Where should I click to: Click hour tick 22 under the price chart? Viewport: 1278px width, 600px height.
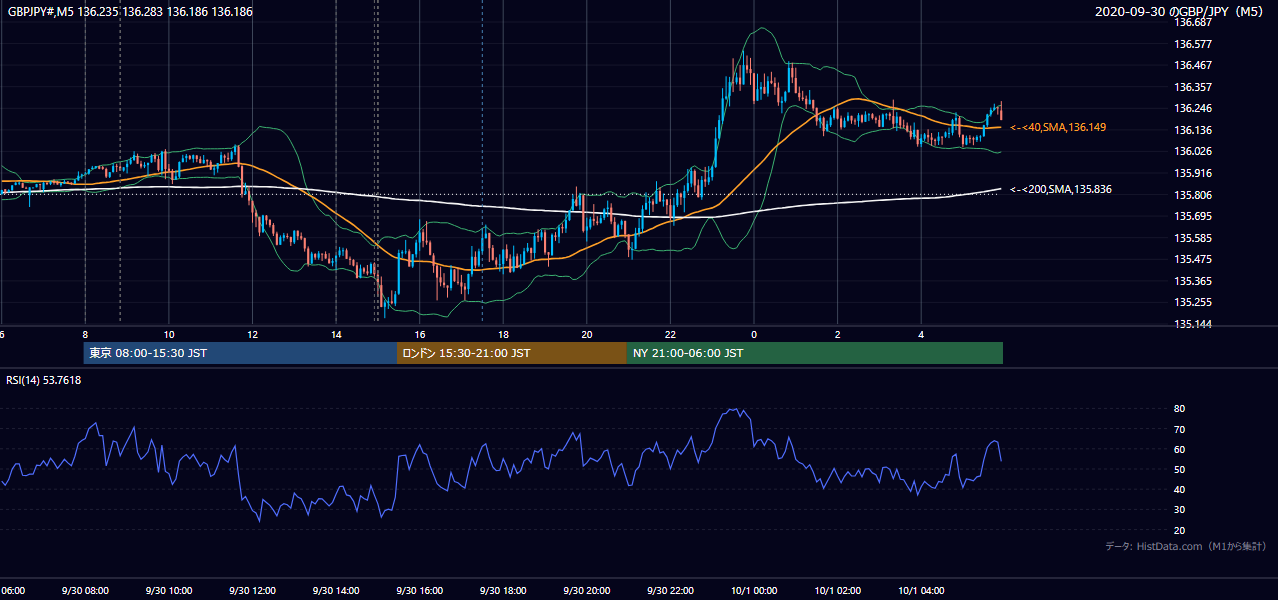(x=670, y=334)
